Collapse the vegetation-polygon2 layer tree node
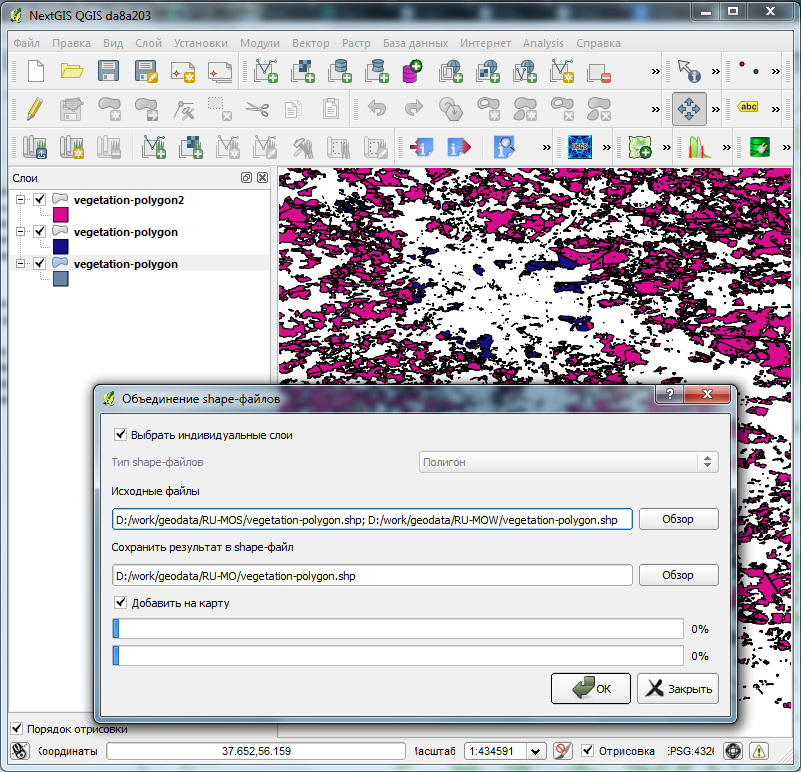The width and height of the screenshot is (801, 772). pos(19,200)
